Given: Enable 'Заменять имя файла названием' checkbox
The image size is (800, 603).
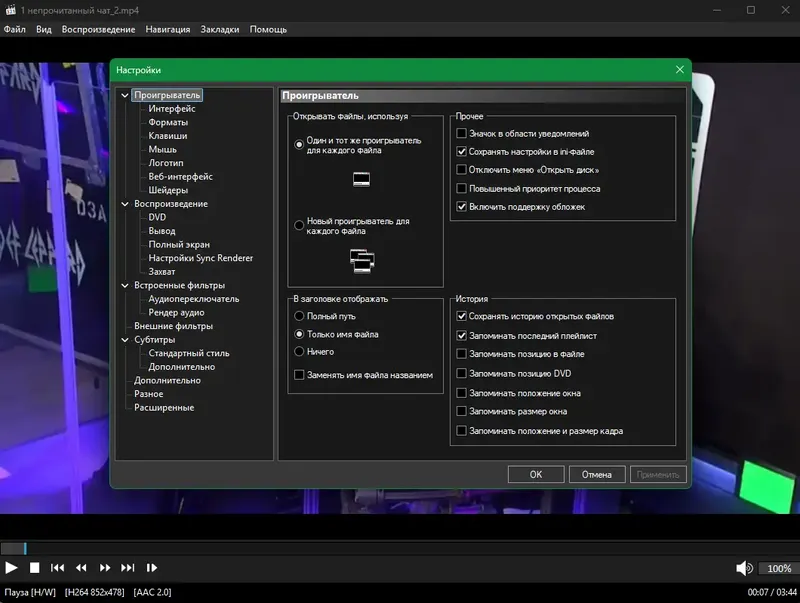Looking at the screenshot, I should (x=299, y=375).
